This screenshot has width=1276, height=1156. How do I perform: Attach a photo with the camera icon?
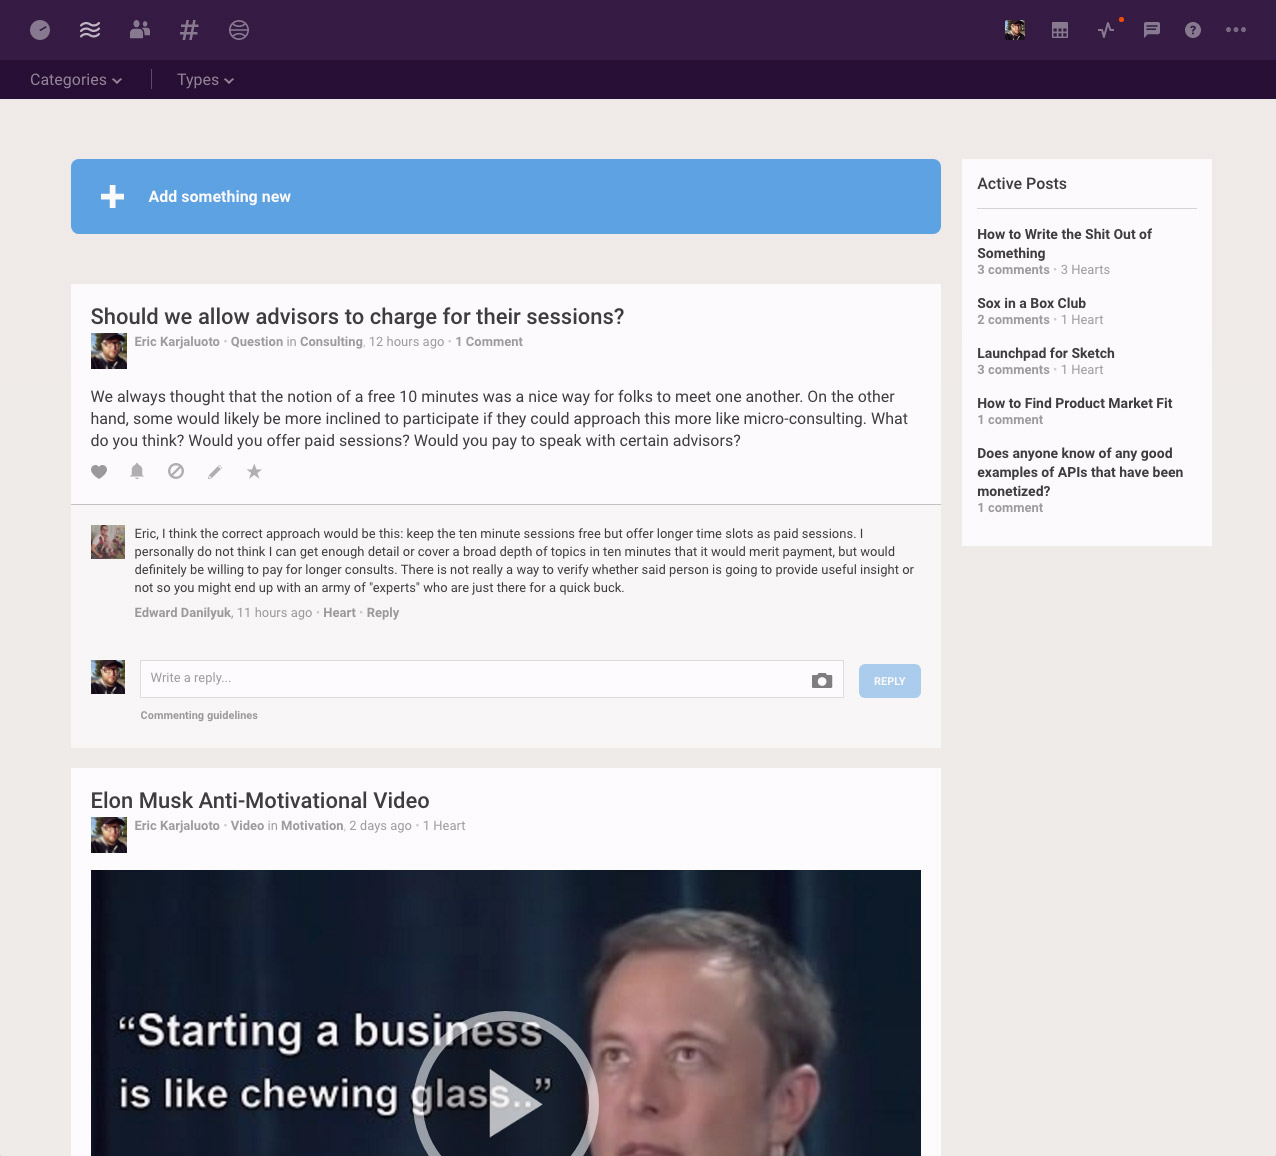[822, 681]
